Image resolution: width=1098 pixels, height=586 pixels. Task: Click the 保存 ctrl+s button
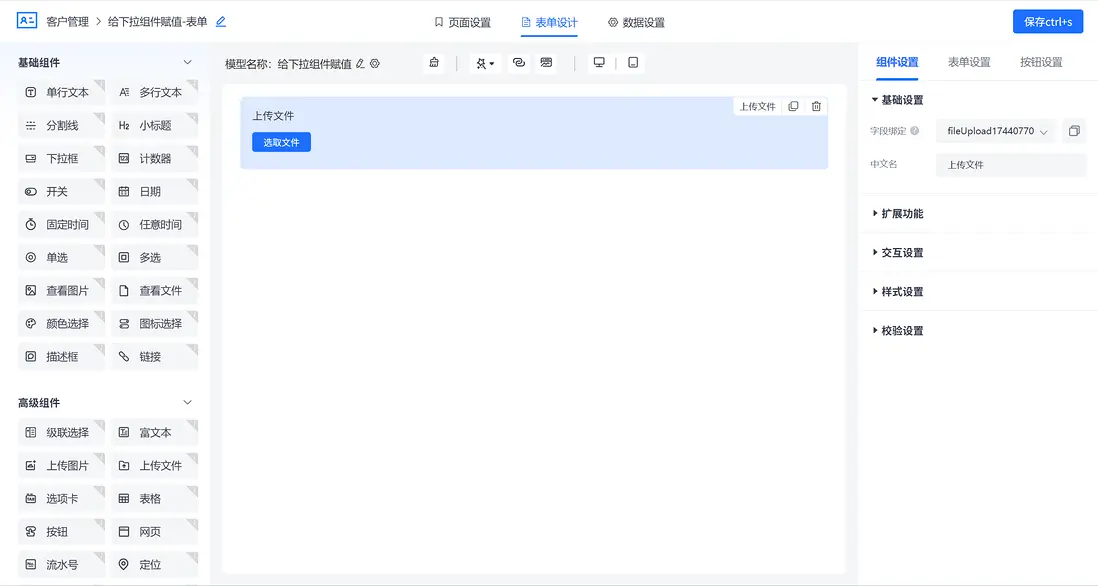1047,20
